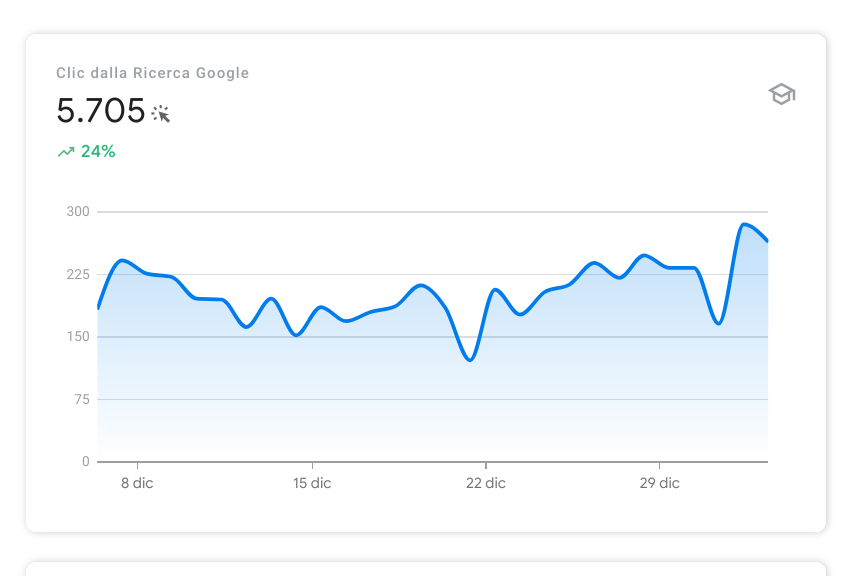This screenshot has width=850, height=576.
Task: Click the 15 dic axis label
Action: pos(312,483)
